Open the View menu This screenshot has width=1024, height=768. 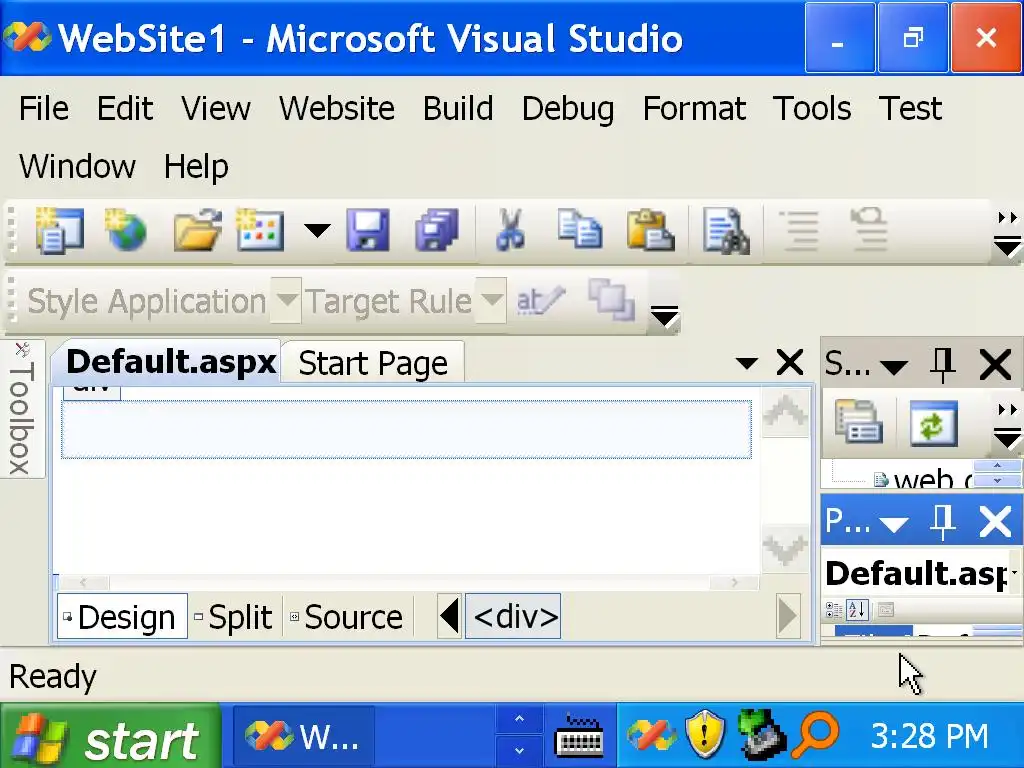click(216, 108)
